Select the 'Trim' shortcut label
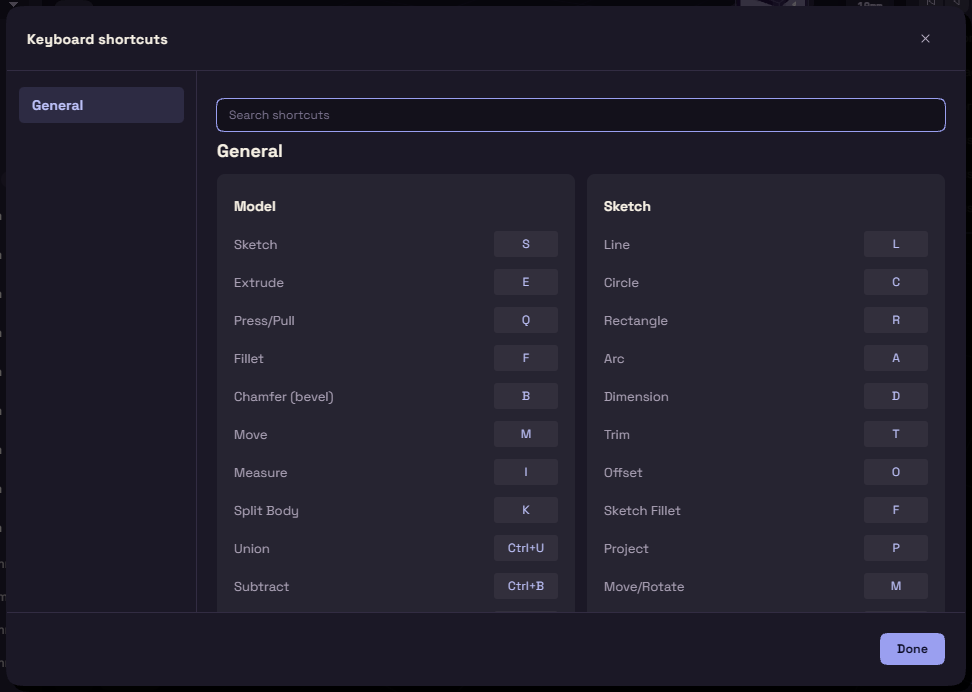The width and height of the screenshot is (972, 692). pyautogui.click(x=617, y=435)
